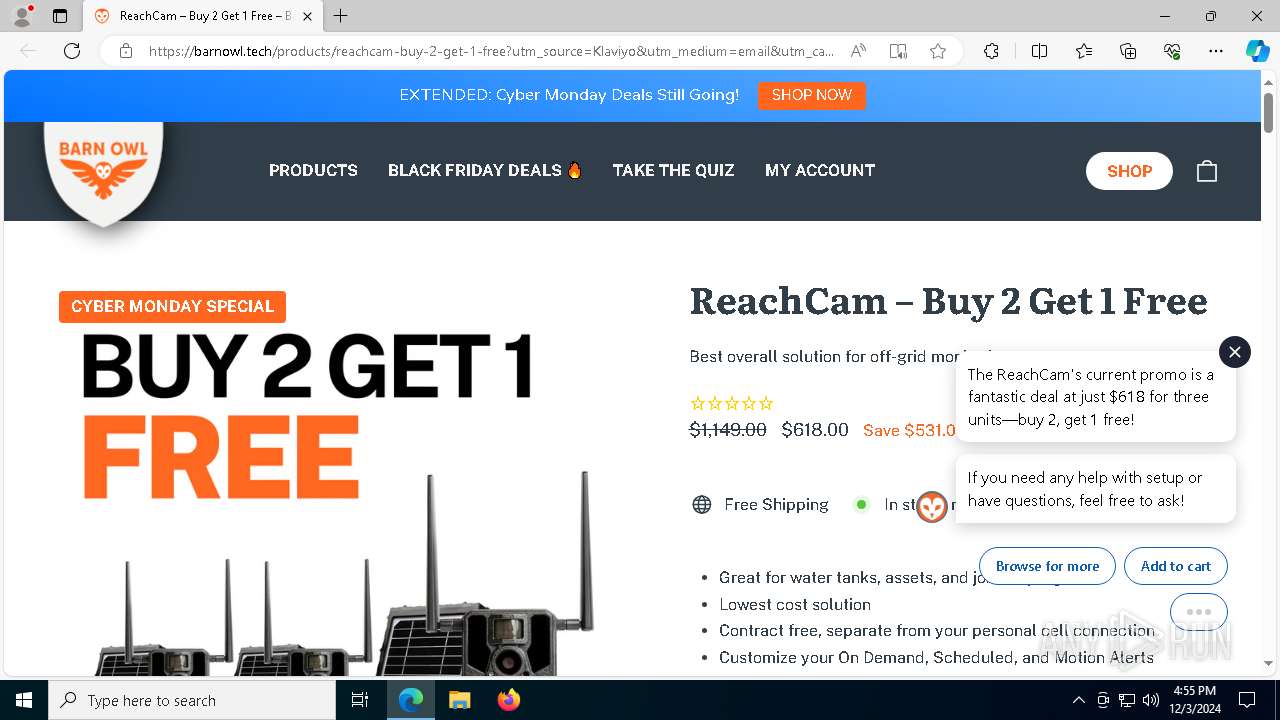Click the Browse for more button

coord(1047,566)
